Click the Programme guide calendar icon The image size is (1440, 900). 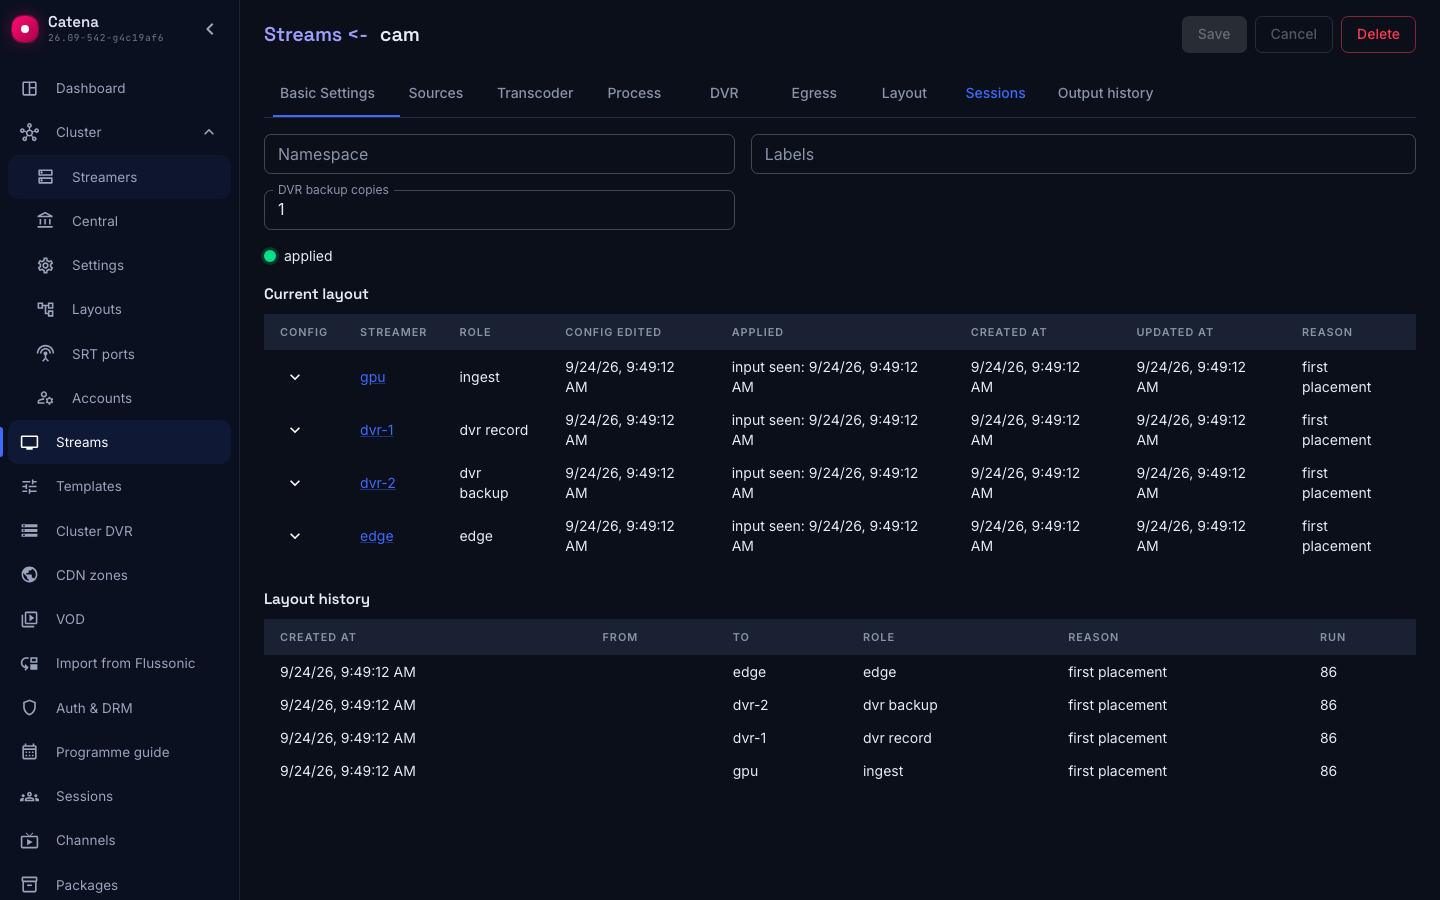coord(30,752)
